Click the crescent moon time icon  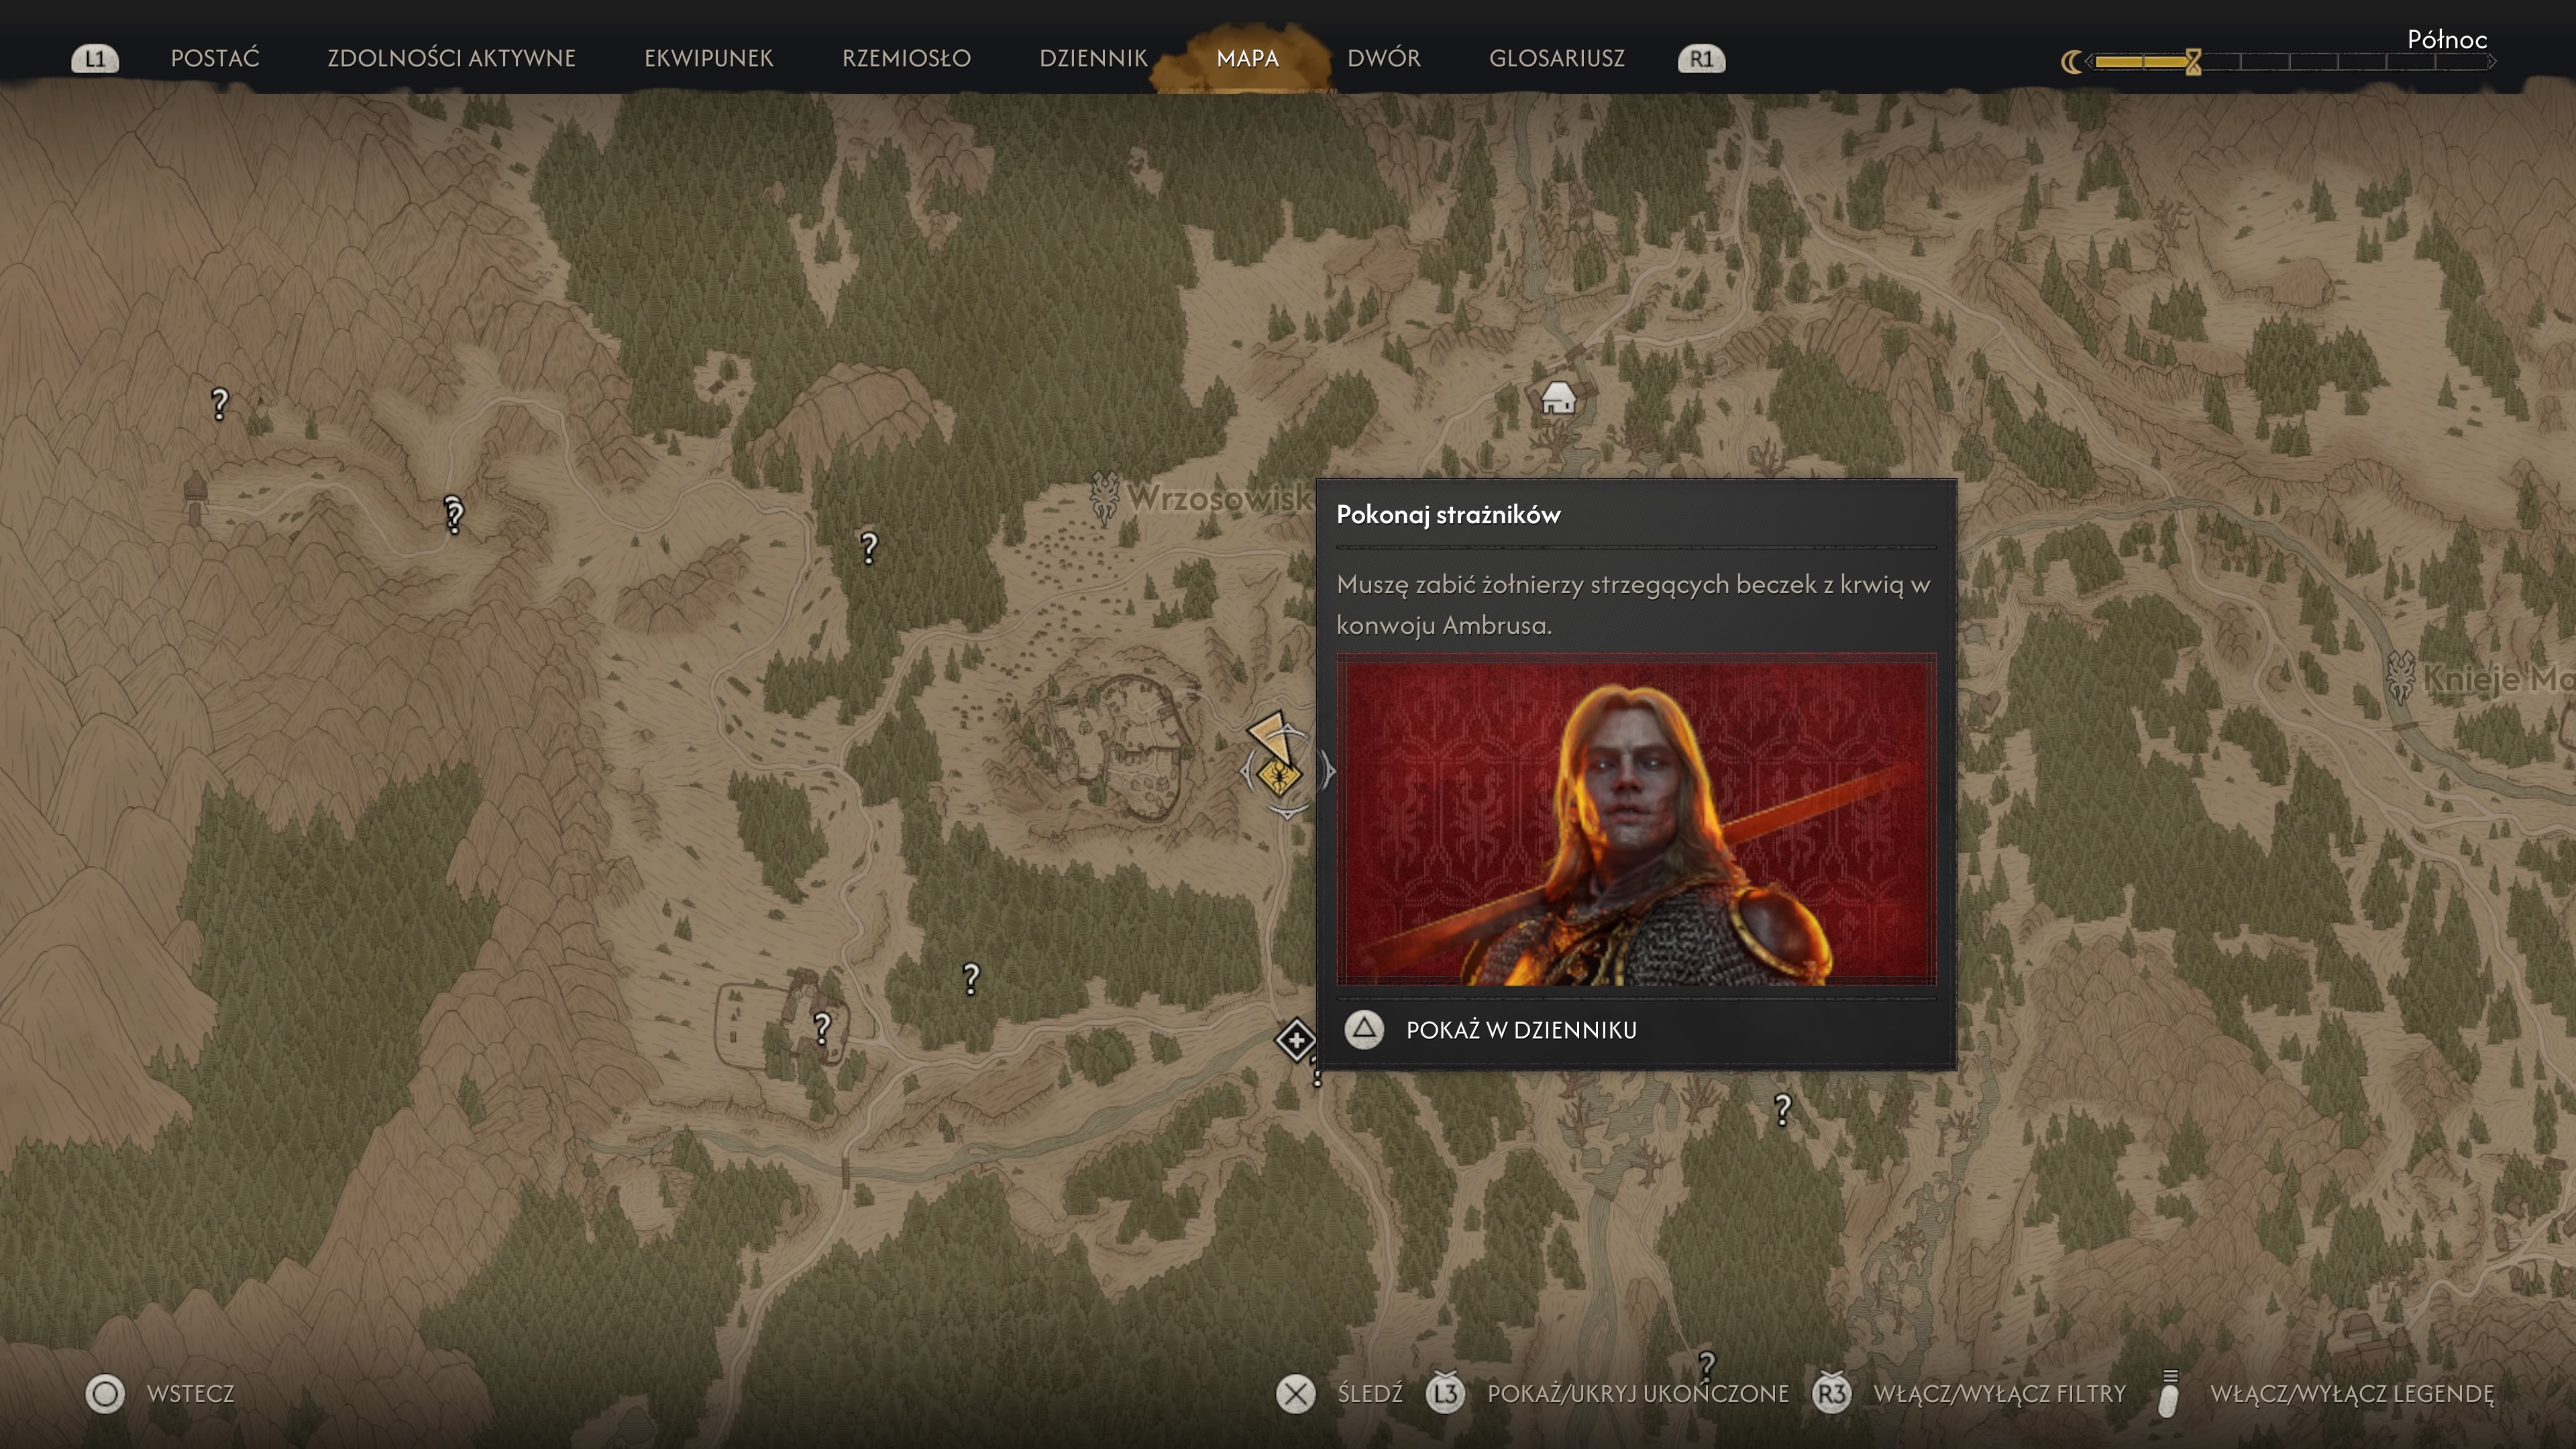[x=2071, y=62]
